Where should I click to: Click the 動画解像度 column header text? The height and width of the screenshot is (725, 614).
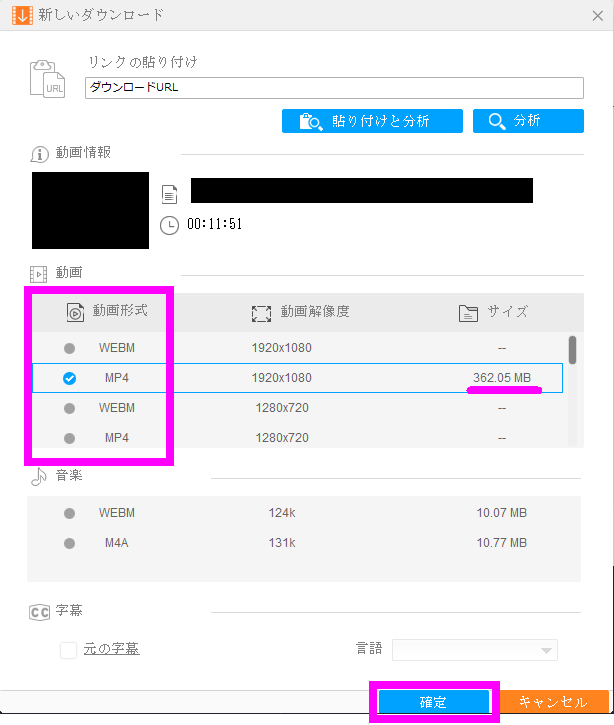[x=315, y=312]
